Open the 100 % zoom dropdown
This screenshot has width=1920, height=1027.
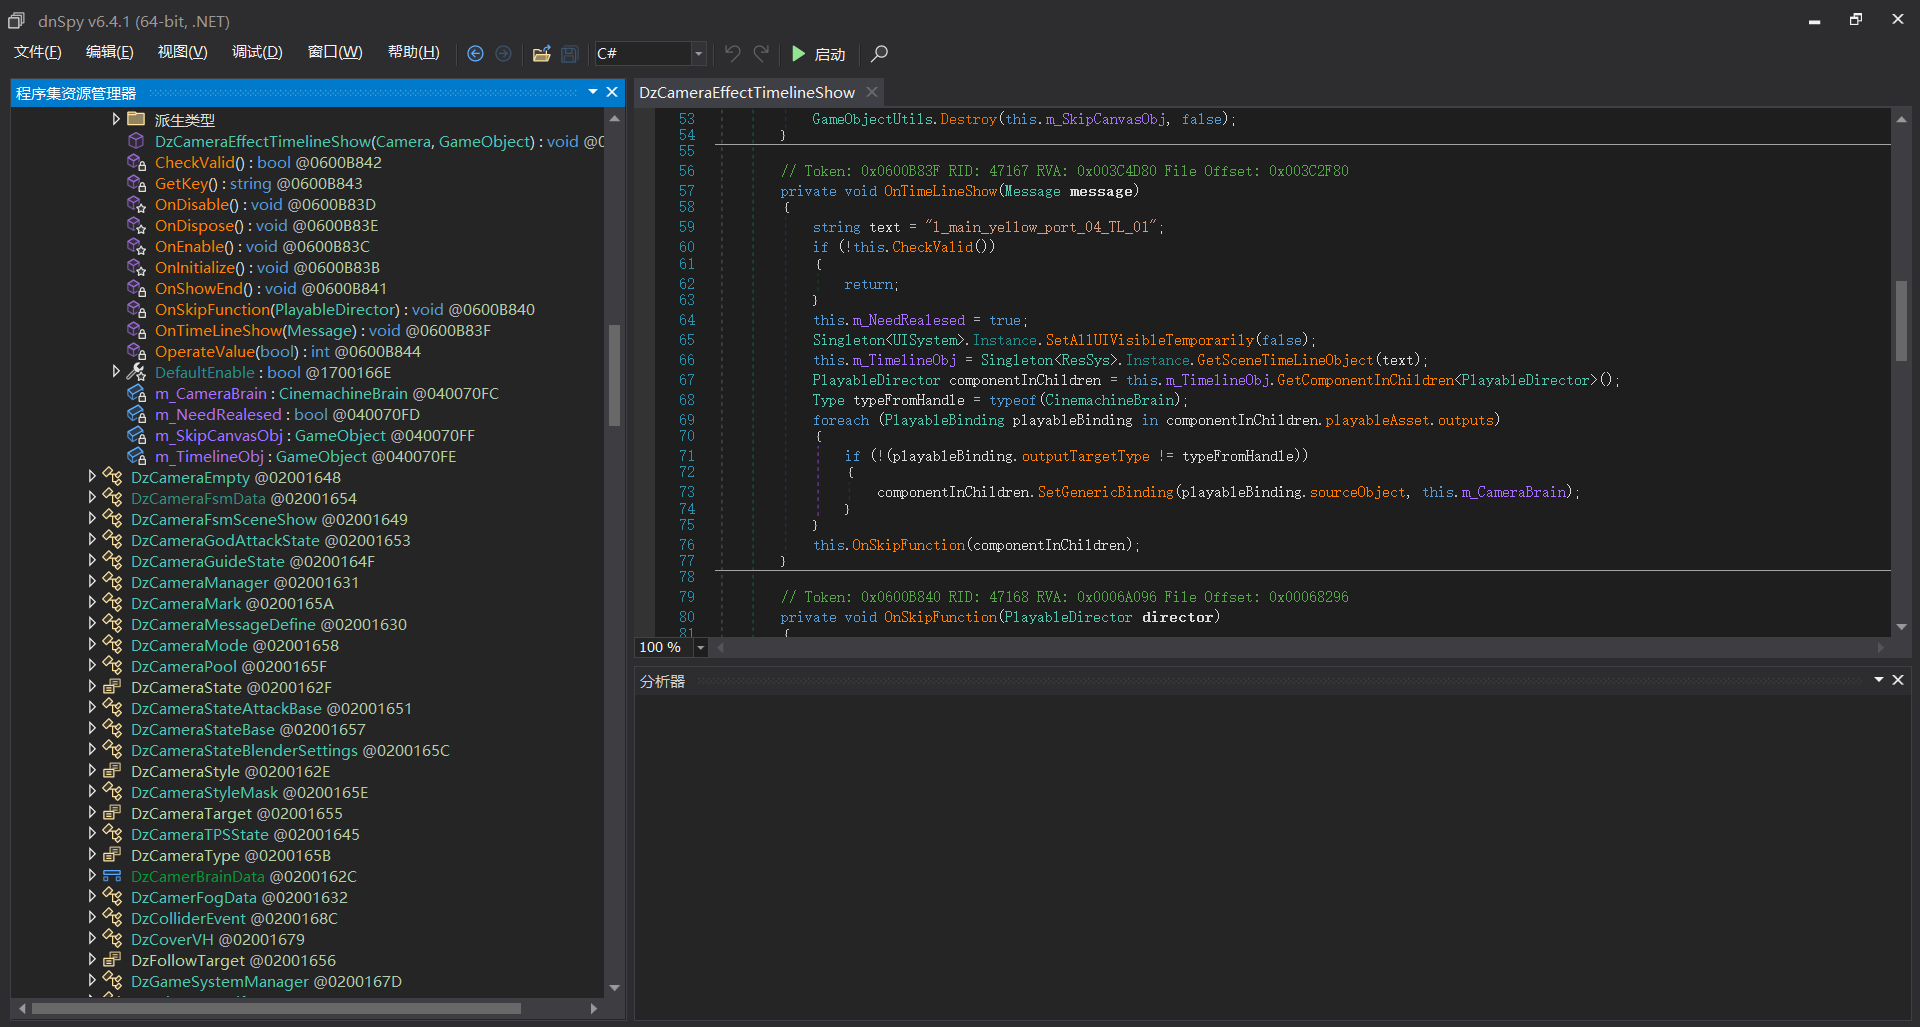coord(700,648)
